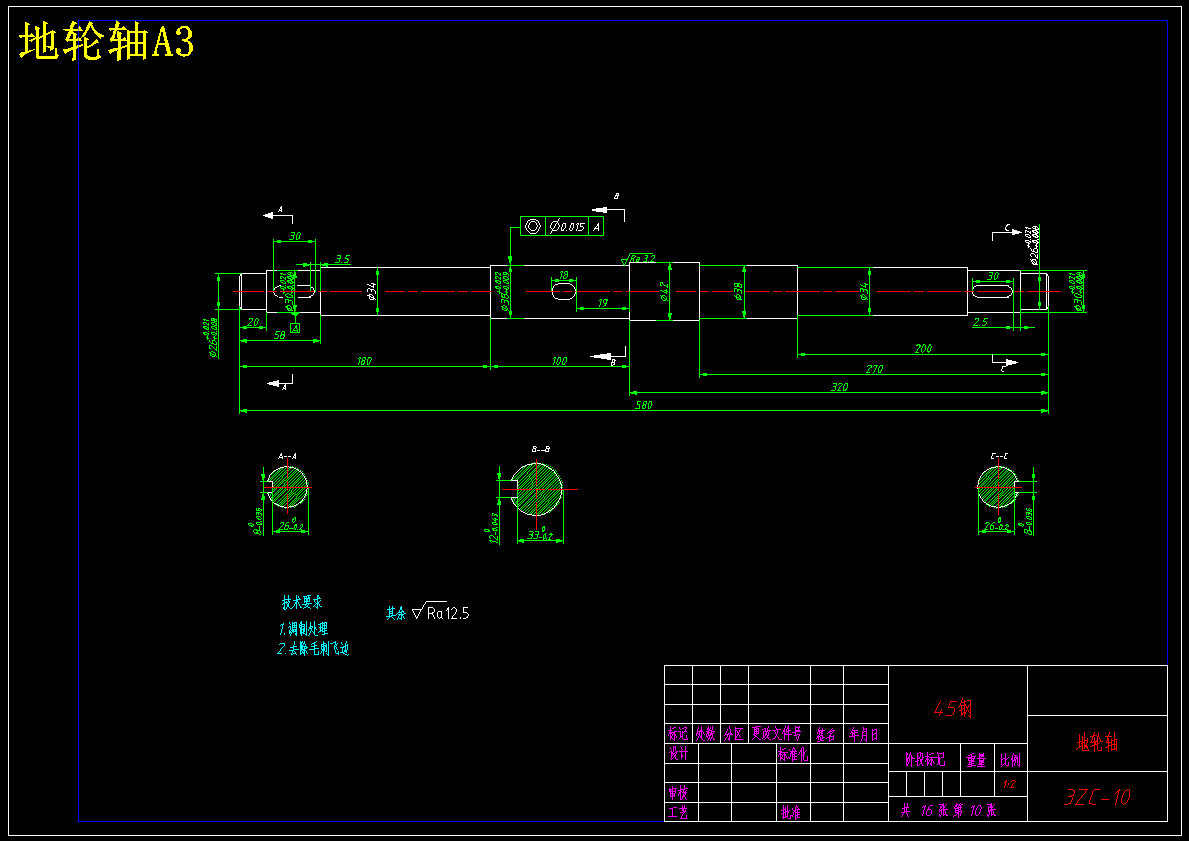1189x841 pixels.
Task: Click the '技术要求' heading
Action: (302, 603)
